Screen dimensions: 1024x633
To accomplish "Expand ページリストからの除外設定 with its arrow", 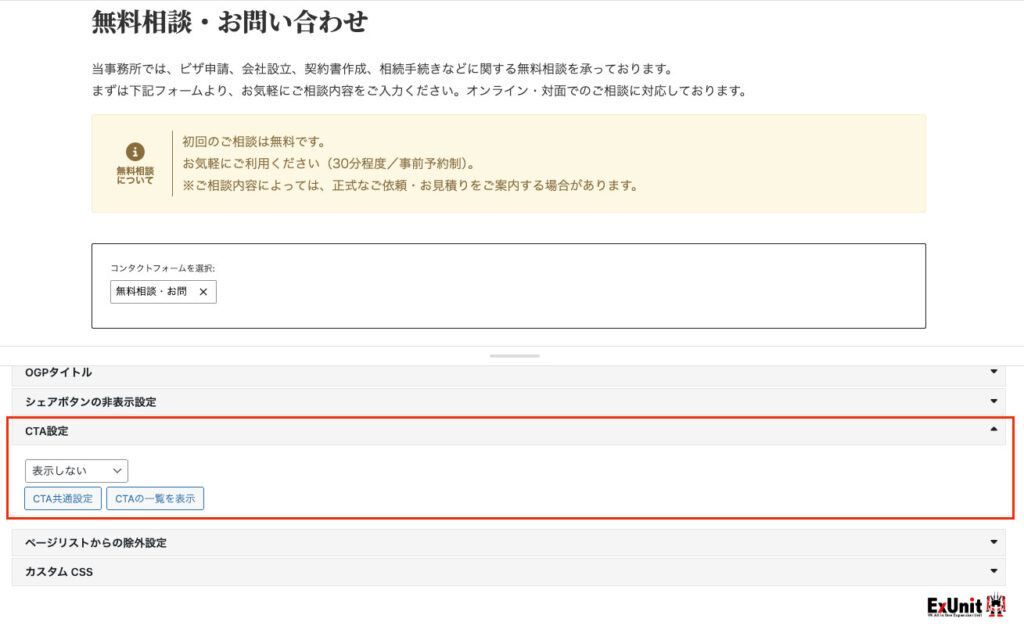I will (x=993, y=542).
